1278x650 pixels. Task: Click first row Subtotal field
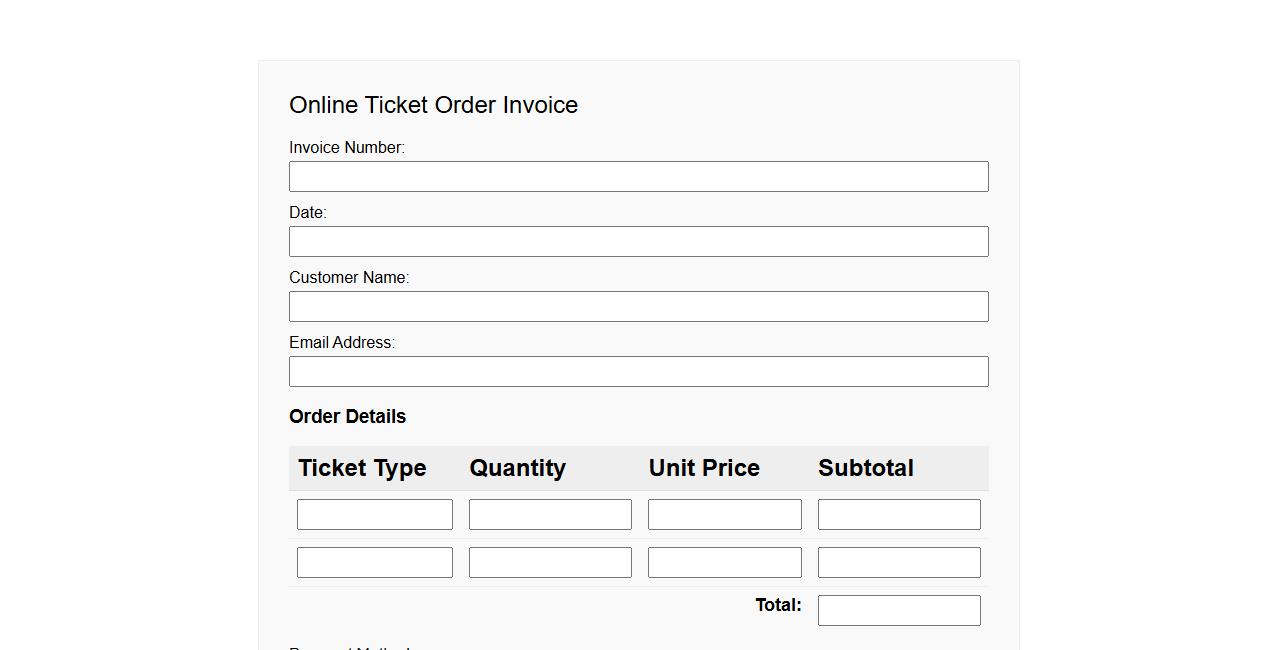pos(898,515)
